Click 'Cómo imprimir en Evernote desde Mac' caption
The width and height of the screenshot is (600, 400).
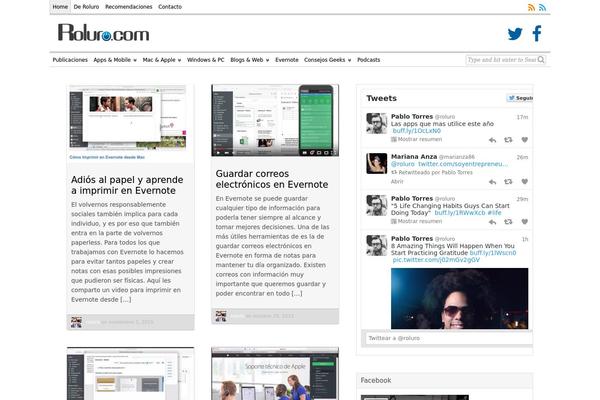click(x=107, y=157)
